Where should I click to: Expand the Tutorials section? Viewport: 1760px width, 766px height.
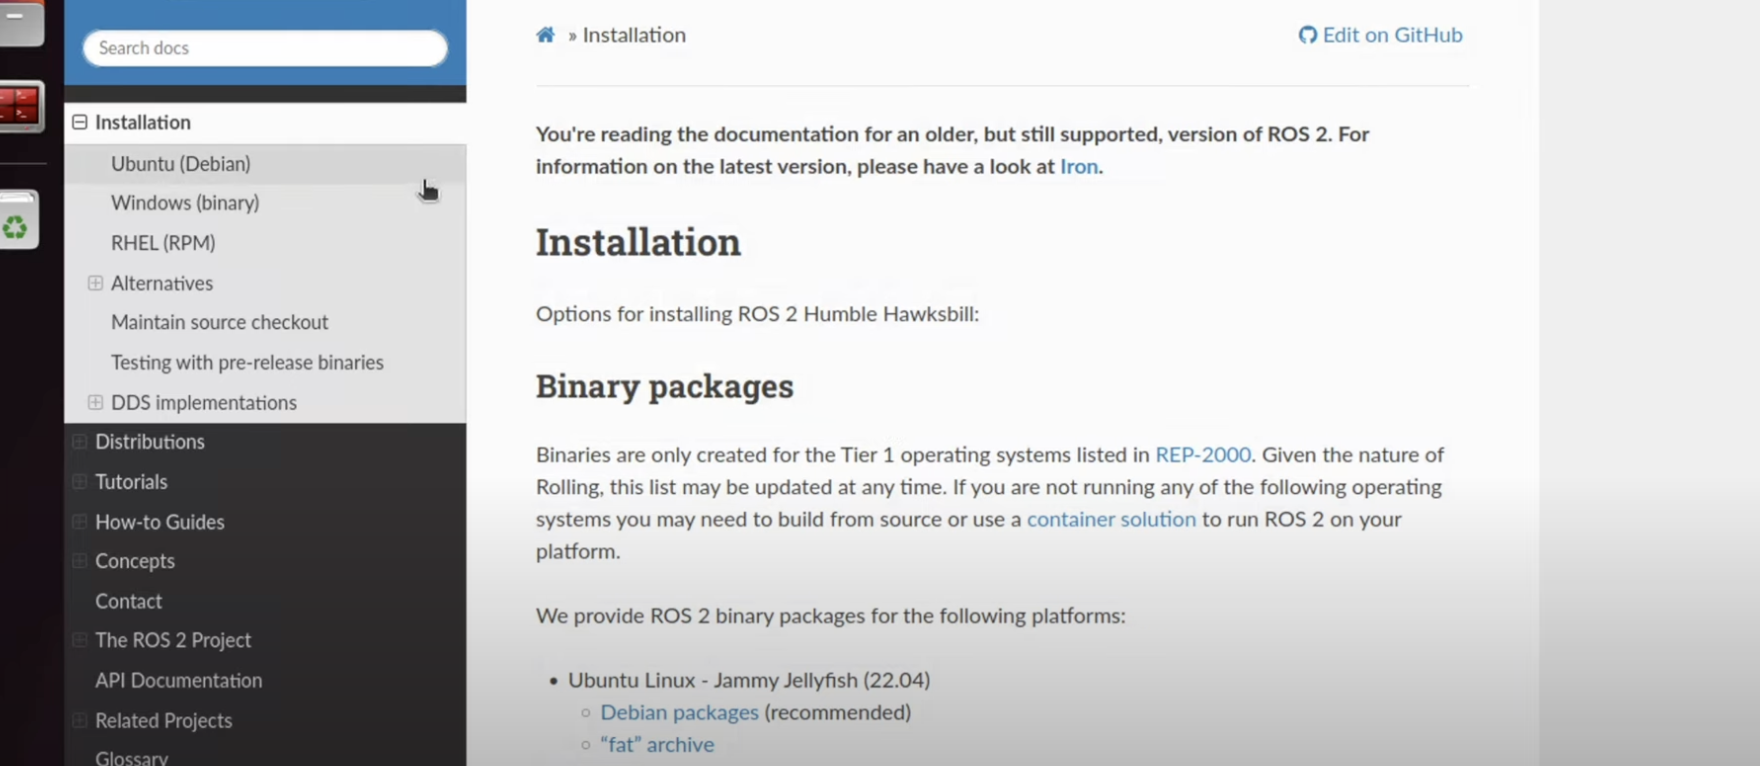[x=79, y=481]
